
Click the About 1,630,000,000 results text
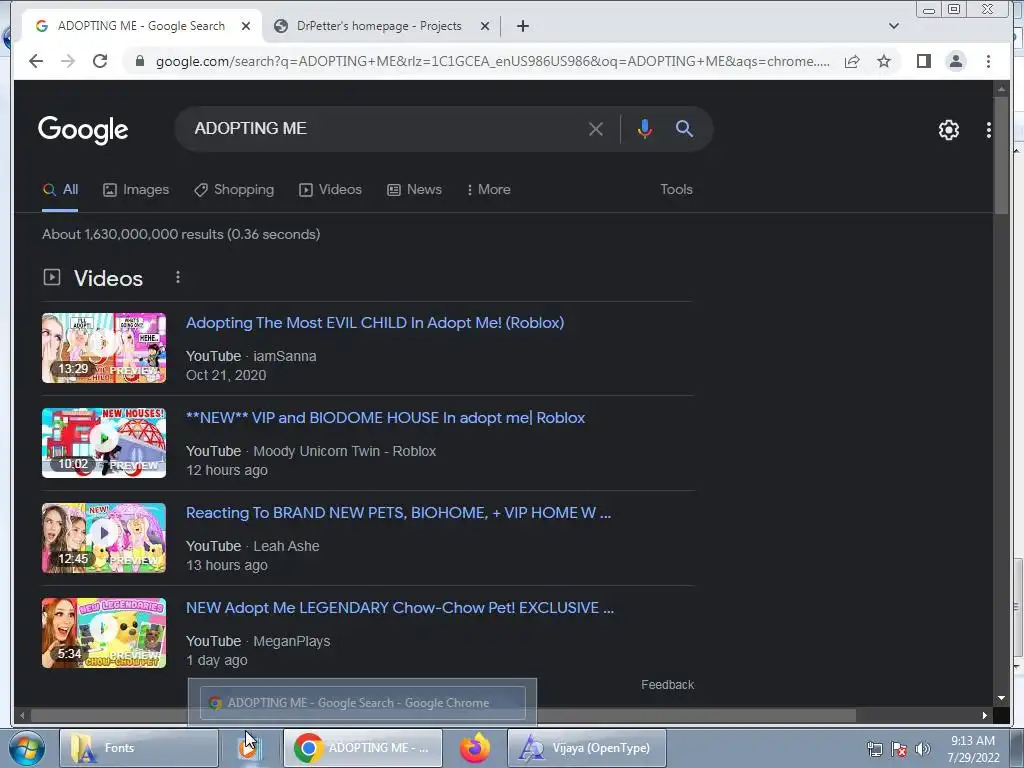(x=181, y=234)
